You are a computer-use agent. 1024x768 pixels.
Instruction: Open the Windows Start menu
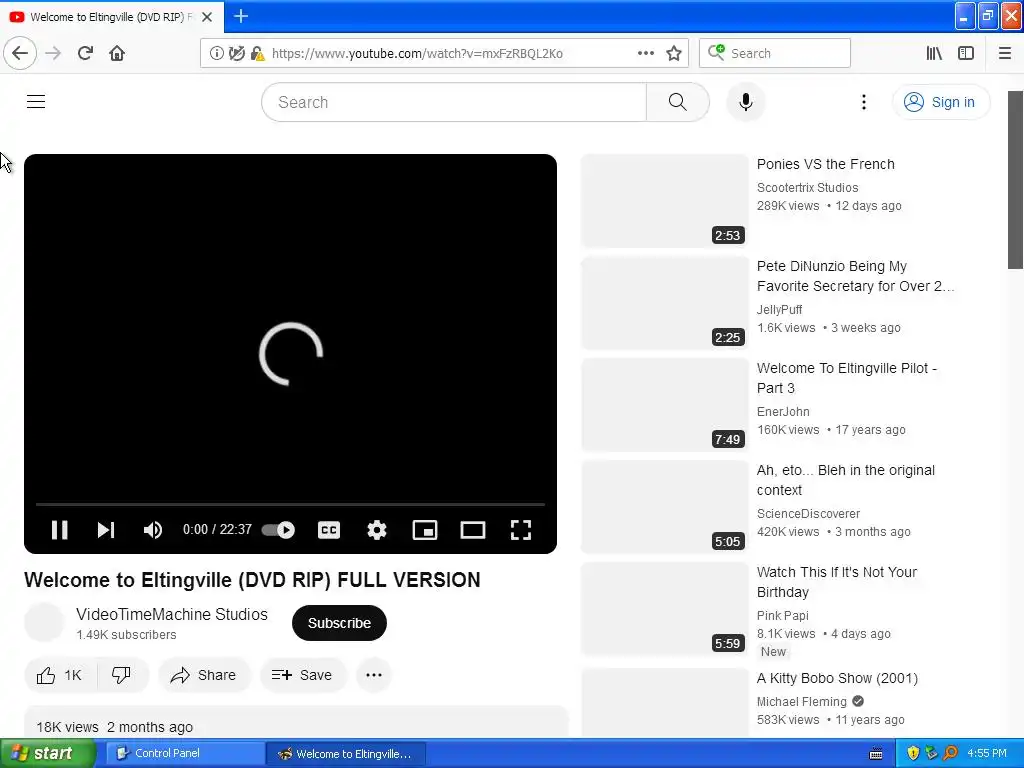pyautogui.click(x=48, y=754)
